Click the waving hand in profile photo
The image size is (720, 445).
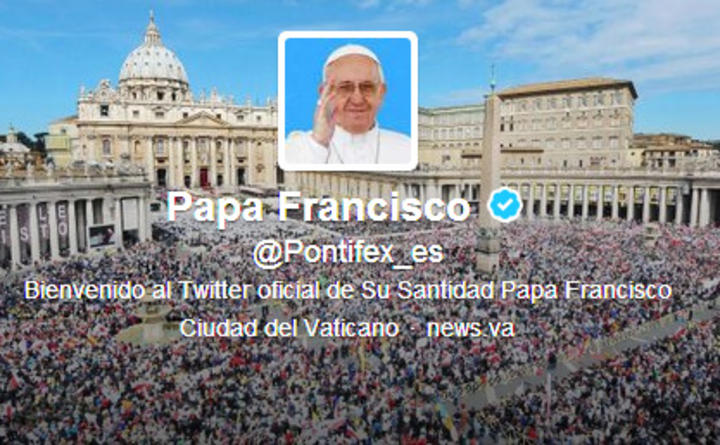coord(326,115)
